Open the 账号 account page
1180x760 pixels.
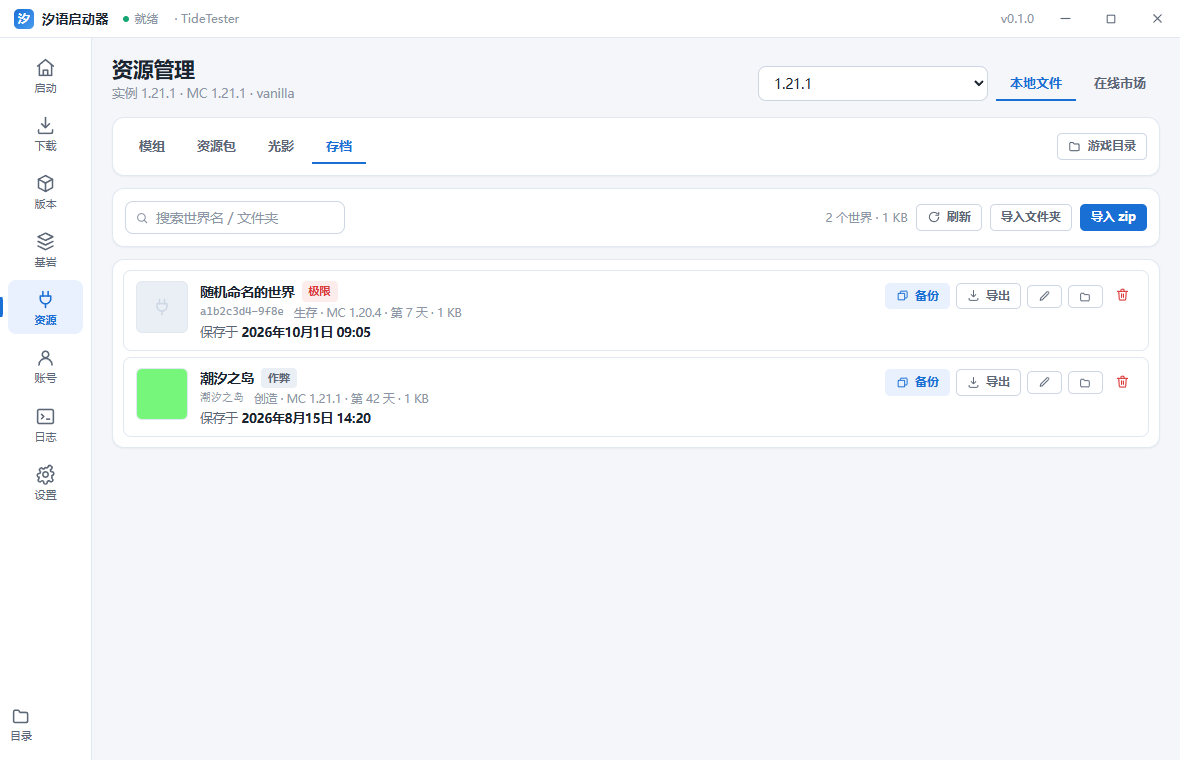pyautogui.click(x=45, y=366)
